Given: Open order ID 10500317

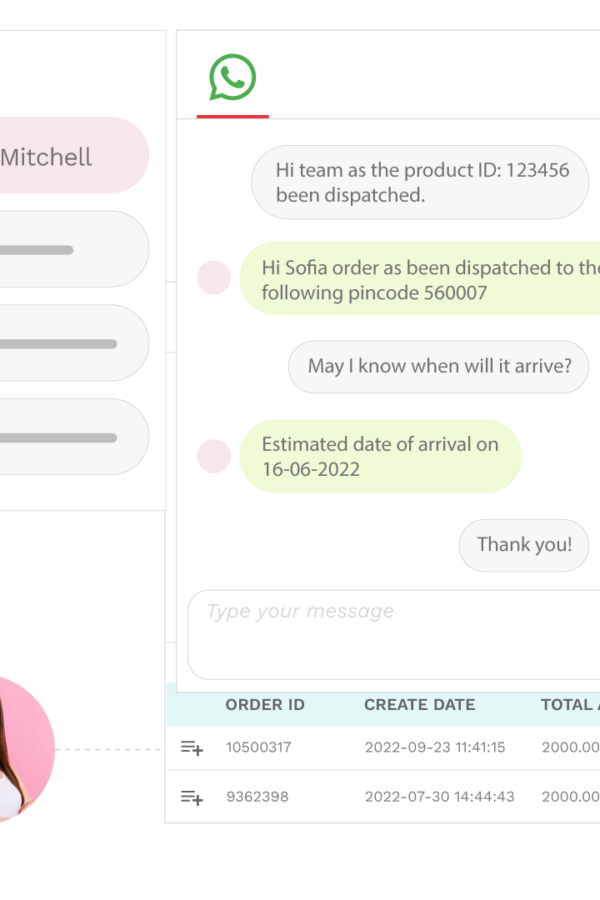Looking at the screenshot, I should point(258,747).
